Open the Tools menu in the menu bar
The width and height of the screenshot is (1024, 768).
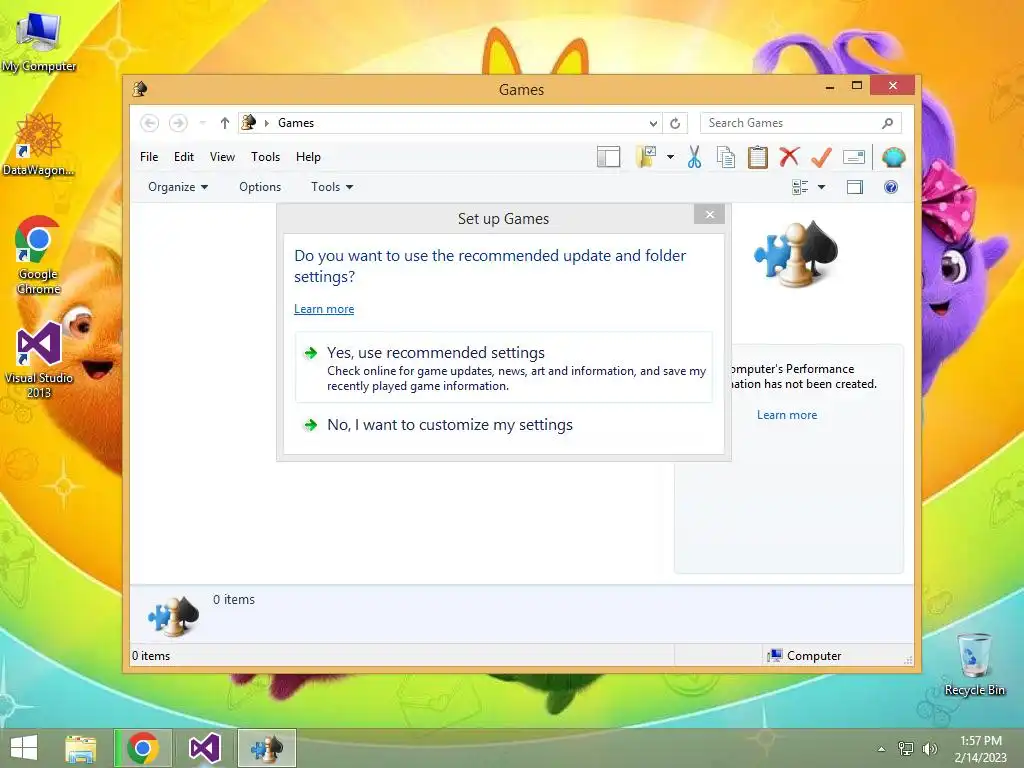click(x=265, y=157)
